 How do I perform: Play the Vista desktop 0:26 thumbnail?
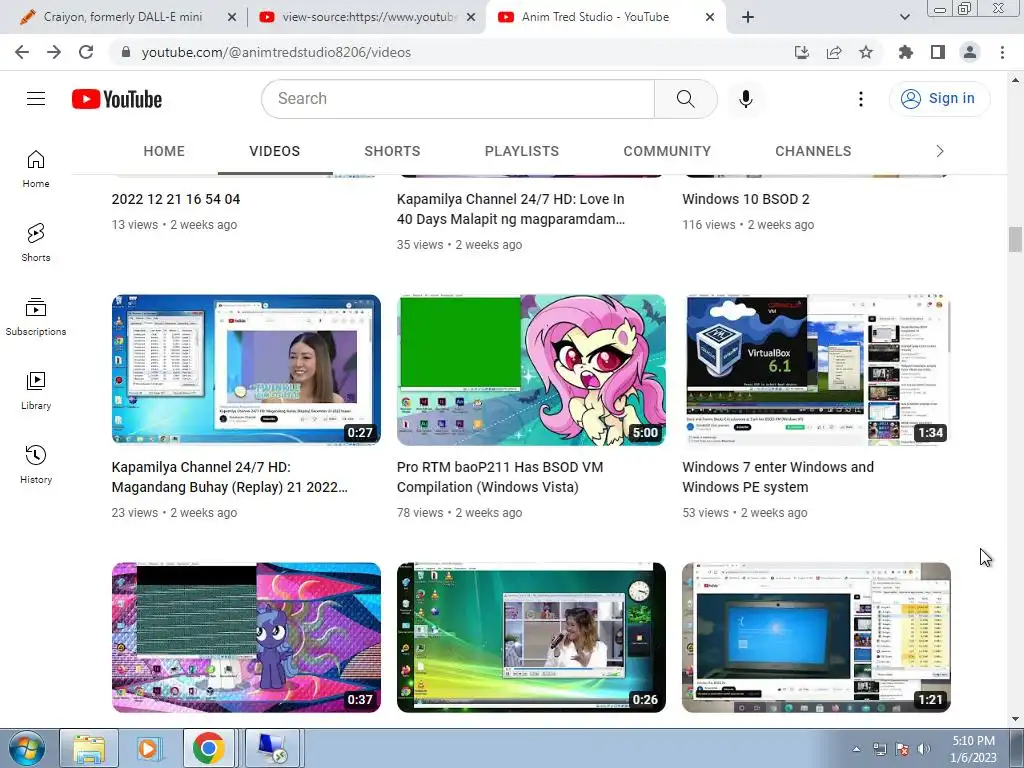[531, 637]
